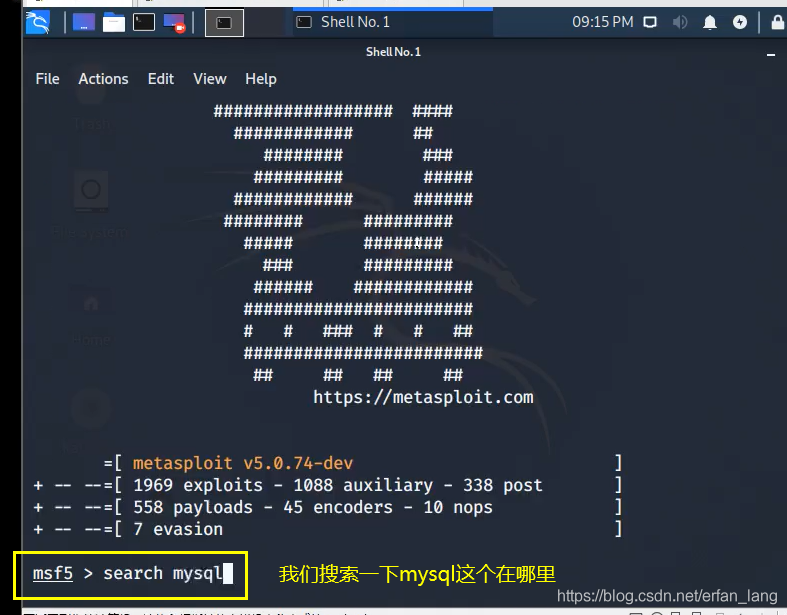Click the blue desktop icon in panel
Viewport: 787px width, 615px height.
click(84, 23)
